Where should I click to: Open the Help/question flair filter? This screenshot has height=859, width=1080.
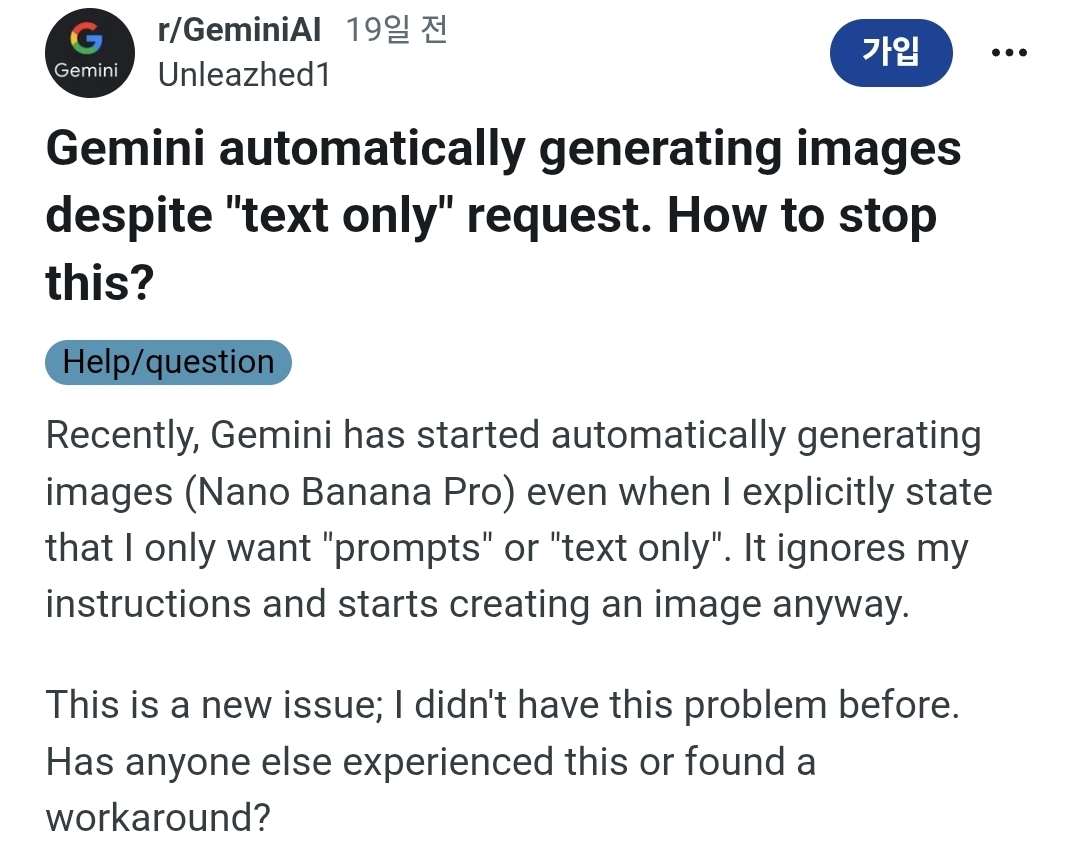click(168, 362)
